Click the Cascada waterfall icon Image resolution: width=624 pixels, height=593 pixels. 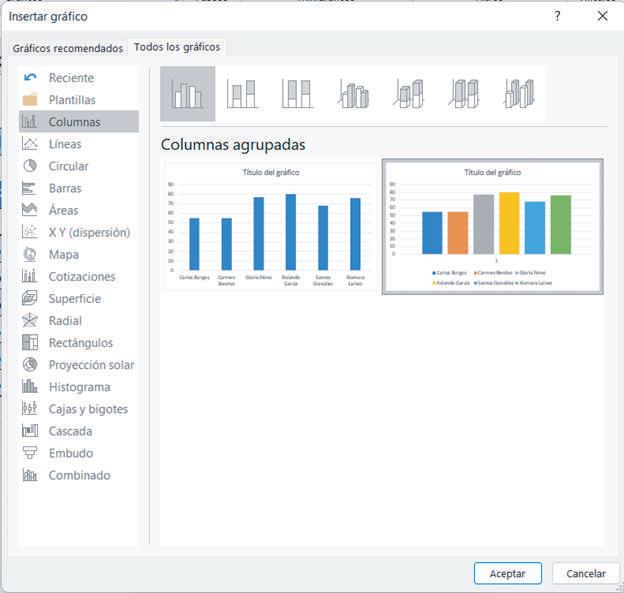[x=30, y=431]
